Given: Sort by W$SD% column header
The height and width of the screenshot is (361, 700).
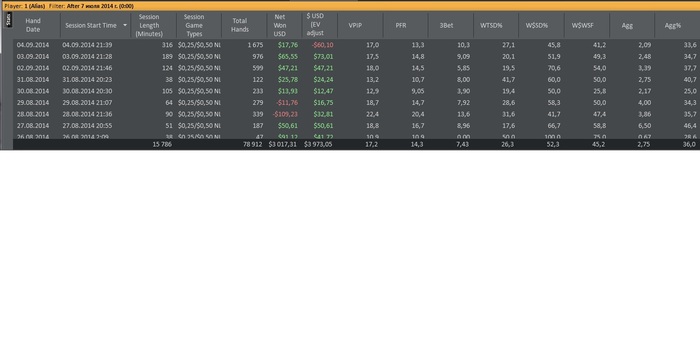Looking at the screenshot, I should (537, 25).
